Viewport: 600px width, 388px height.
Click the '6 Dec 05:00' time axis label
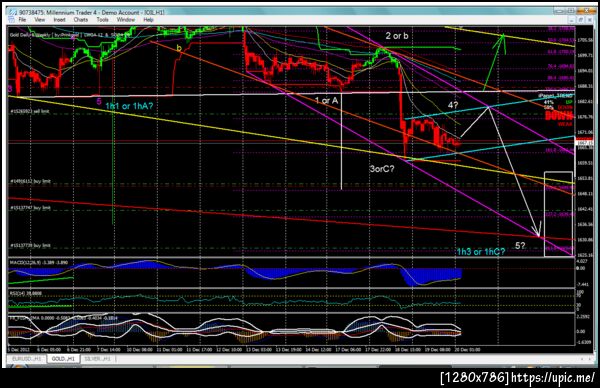click(x=49, y=349)
